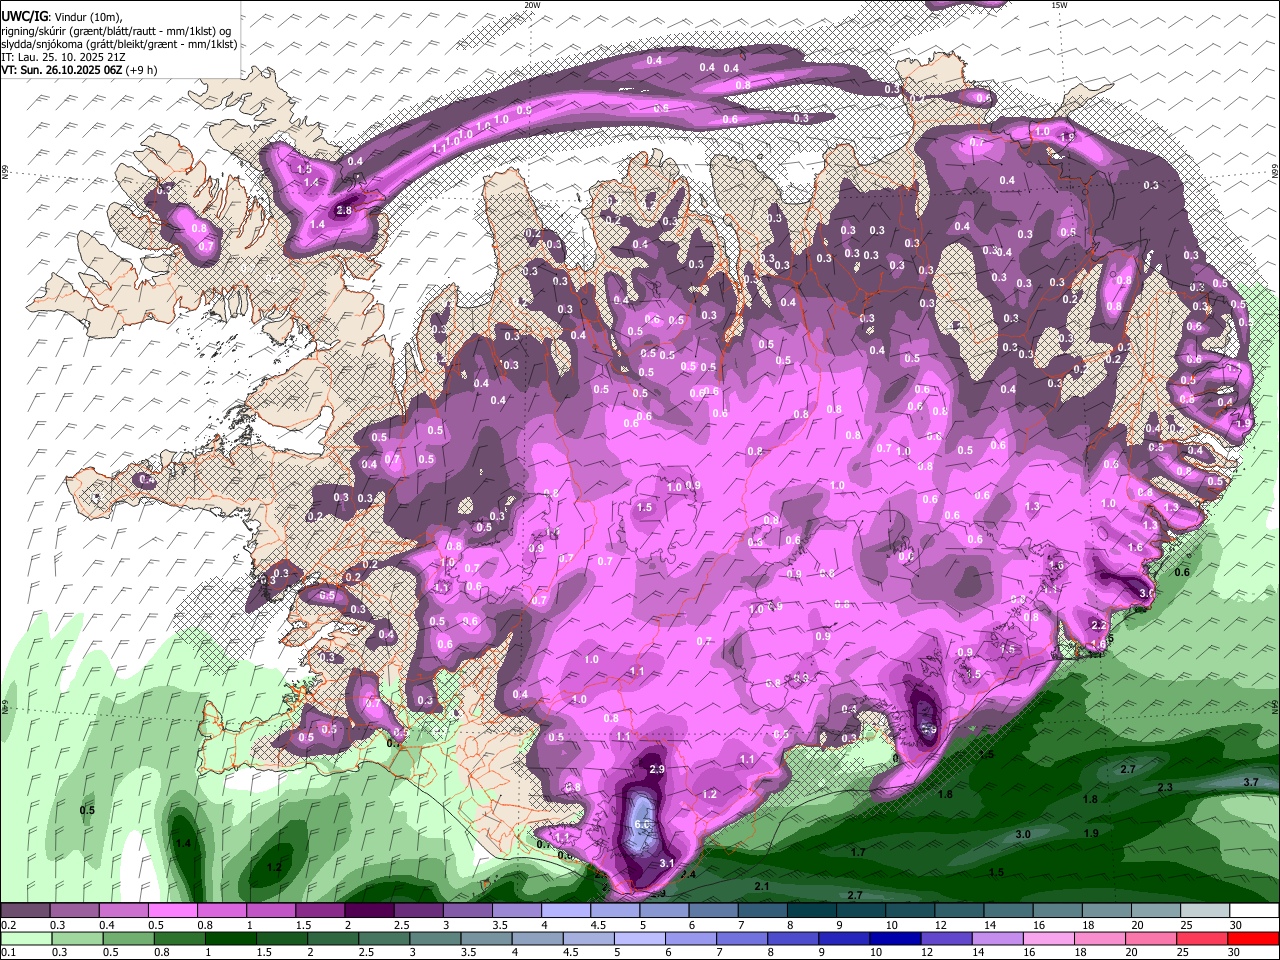Click the 2.4 value at the south coast
This screenshot has height=960, width=1280.
click(688, 875)
